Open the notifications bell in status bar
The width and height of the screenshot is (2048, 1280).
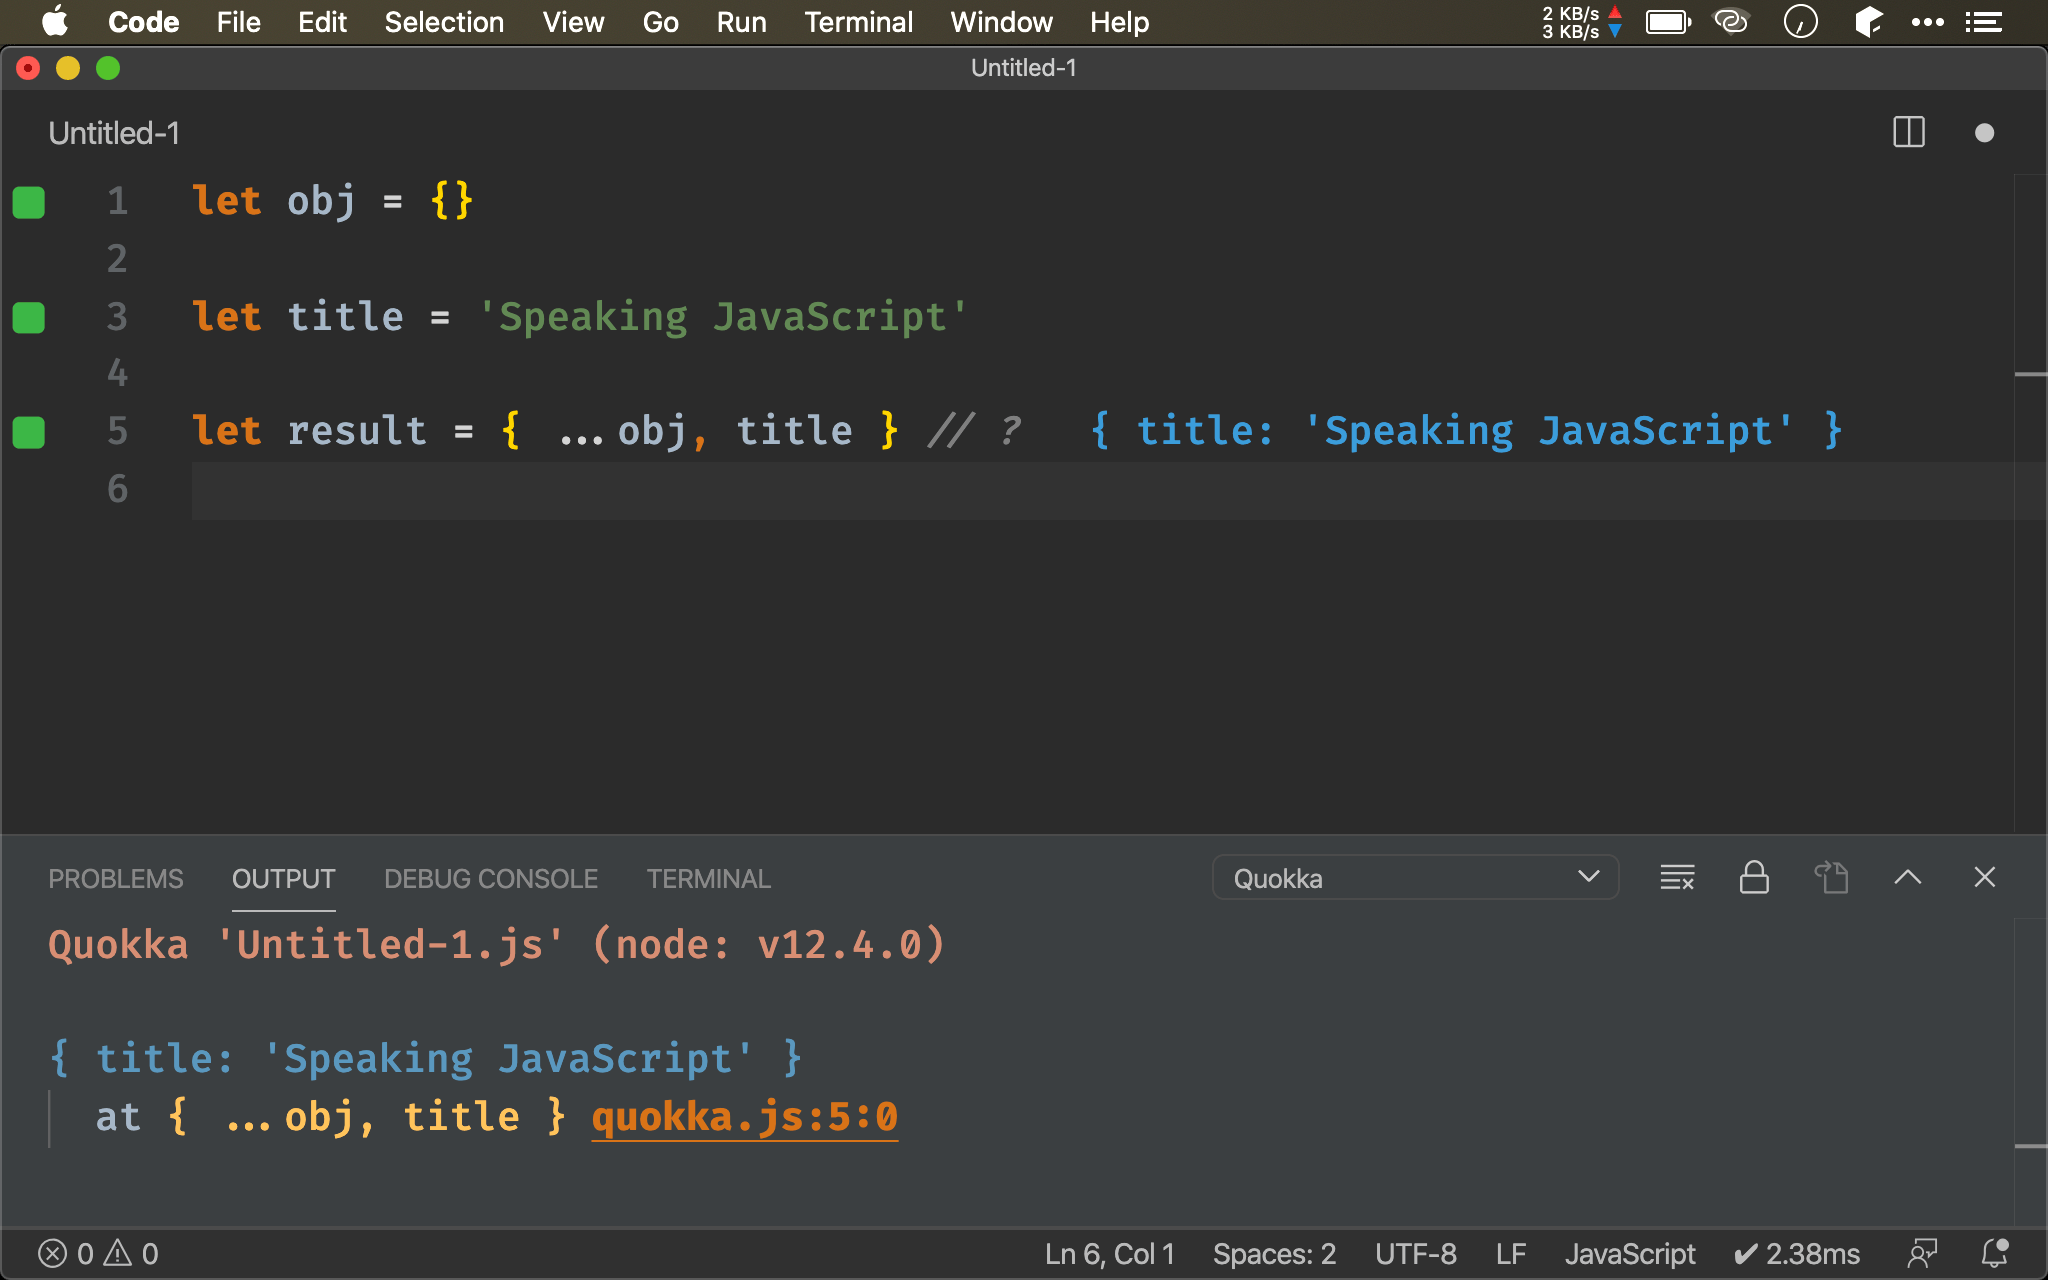1994,1253
